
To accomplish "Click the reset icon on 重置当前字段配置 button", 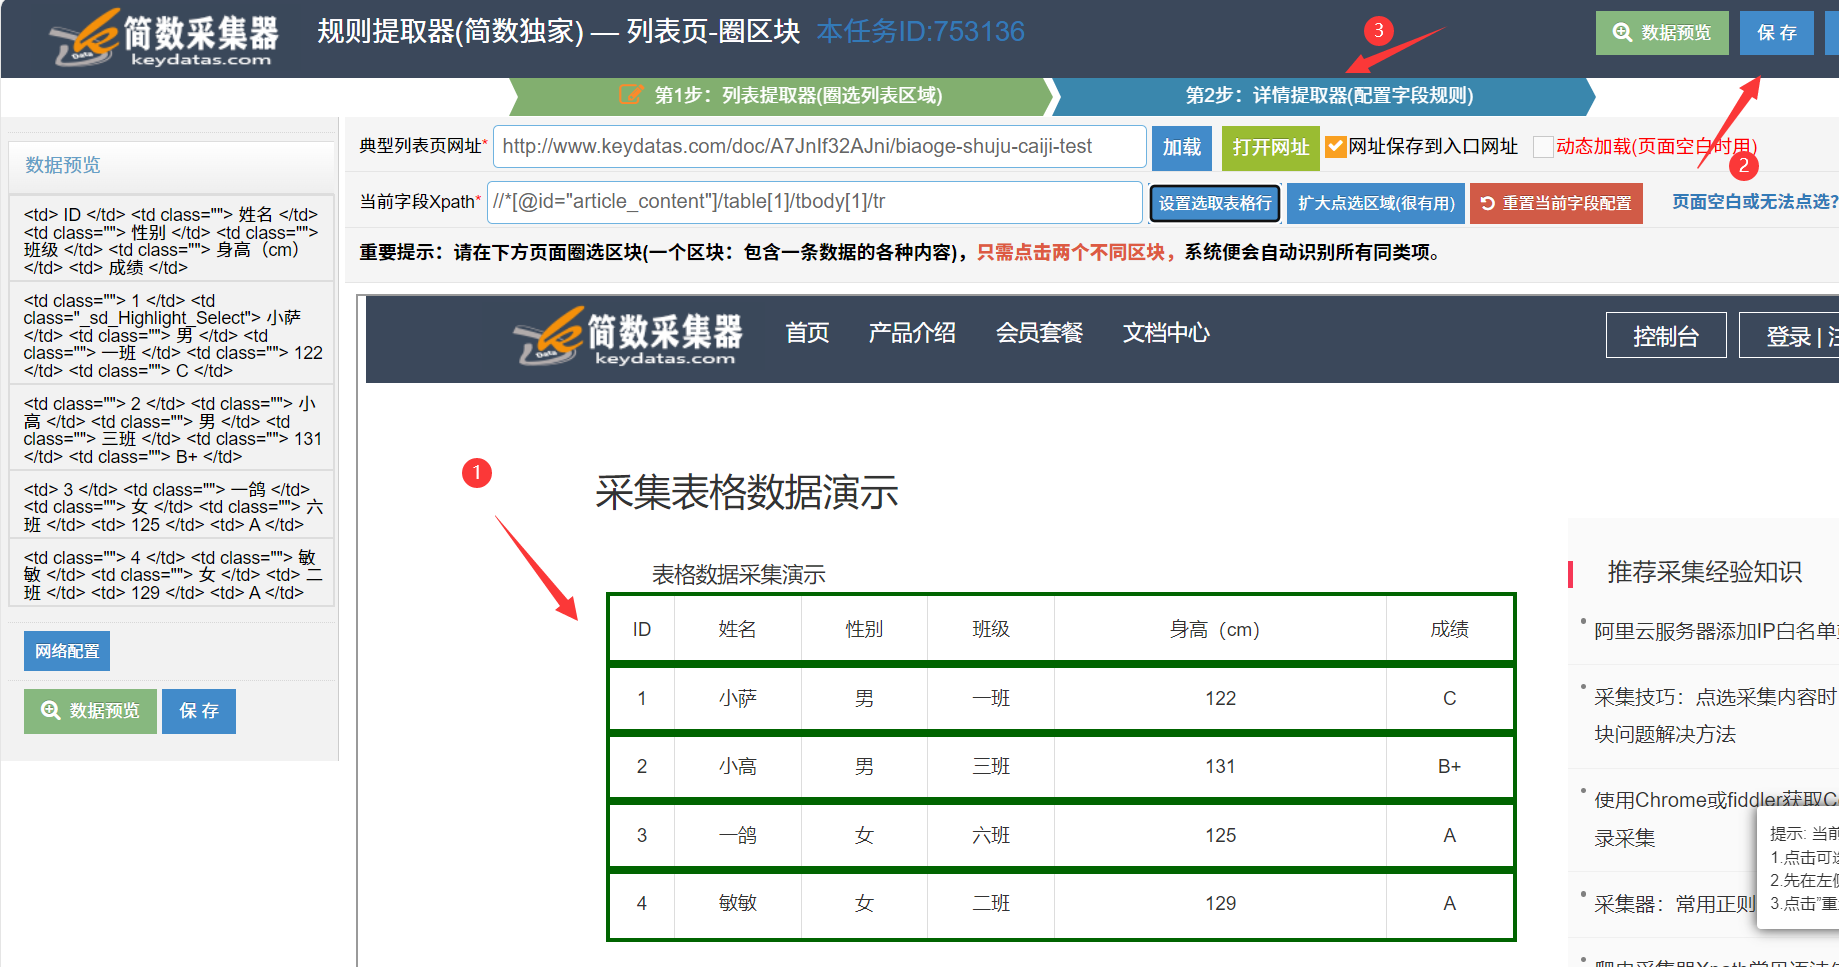I will (1488, 203).
